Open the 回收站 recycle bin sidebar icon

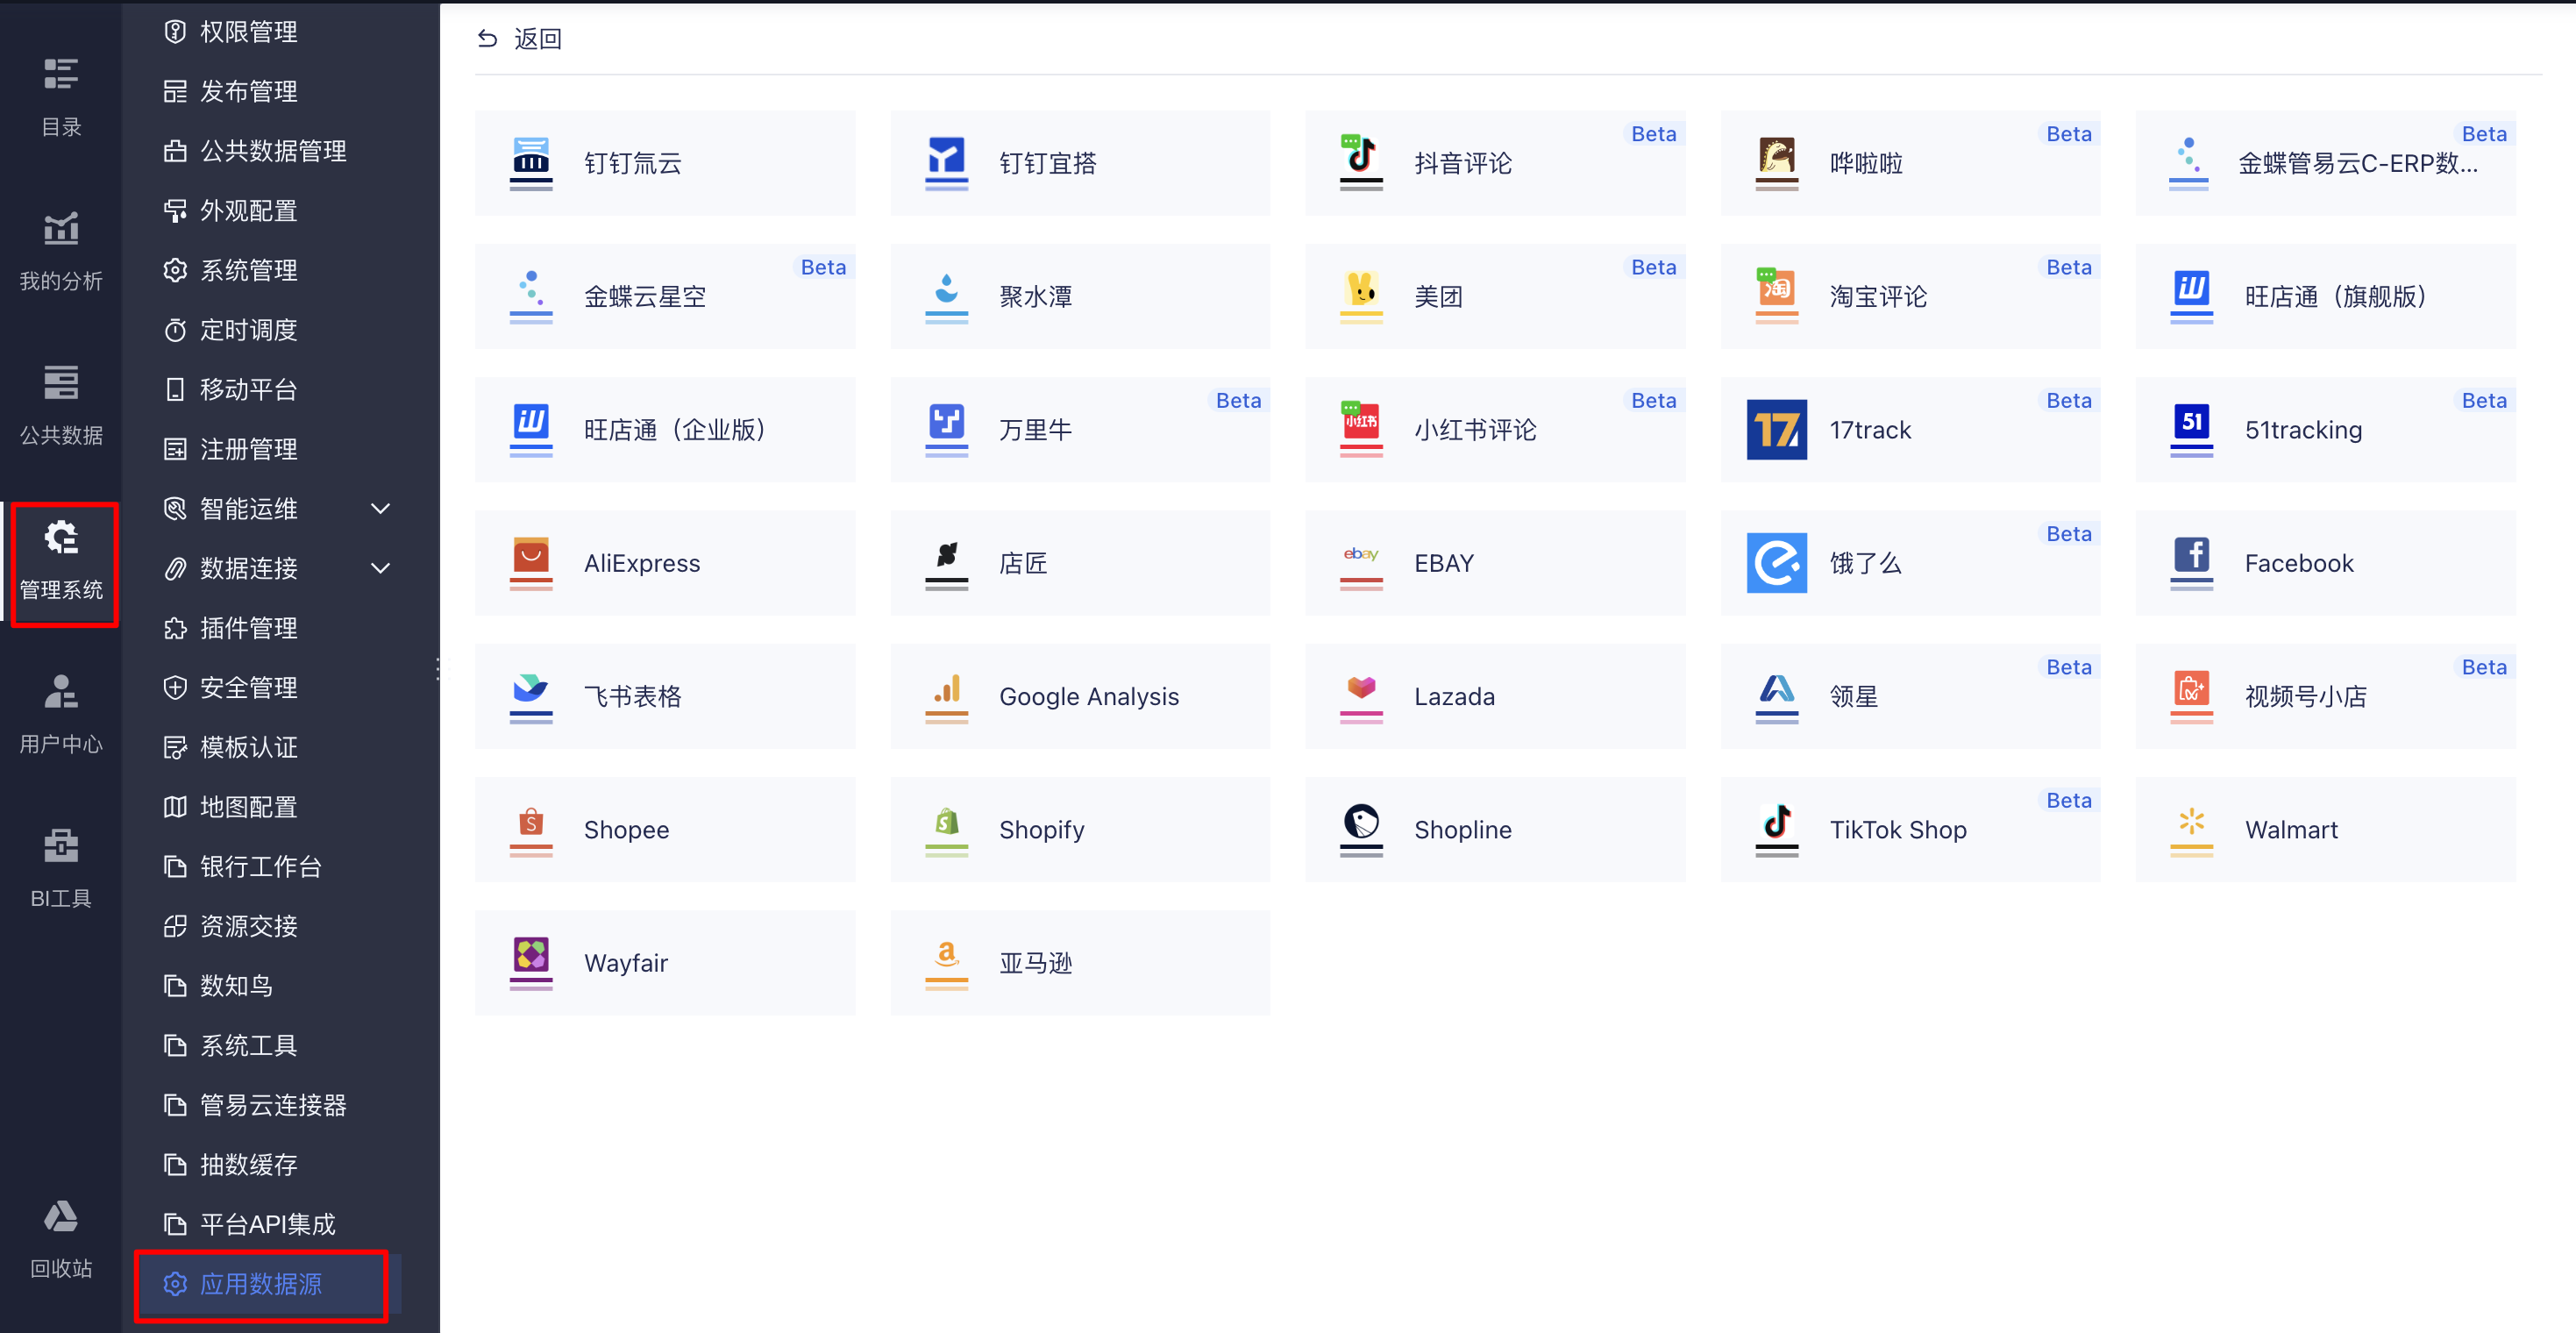click(x=61, y=1218)
